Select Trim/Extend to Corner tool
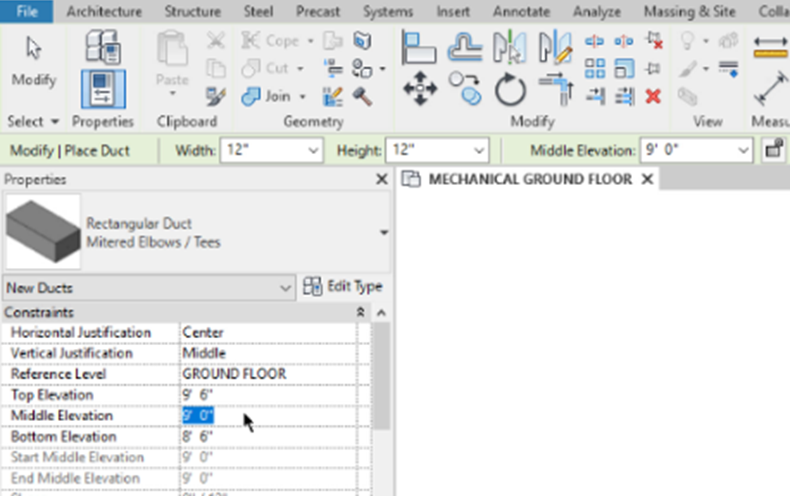The width and height of the screenshot is (790, 496). coord(556,89)
